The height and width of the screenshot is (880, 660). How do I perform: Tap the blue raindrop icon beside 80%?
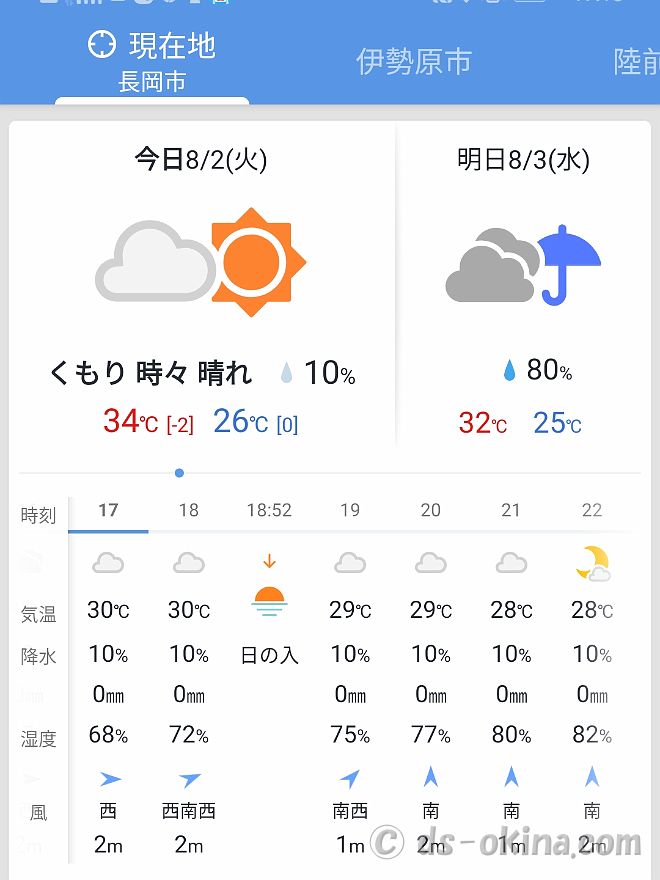click(509, 370)
